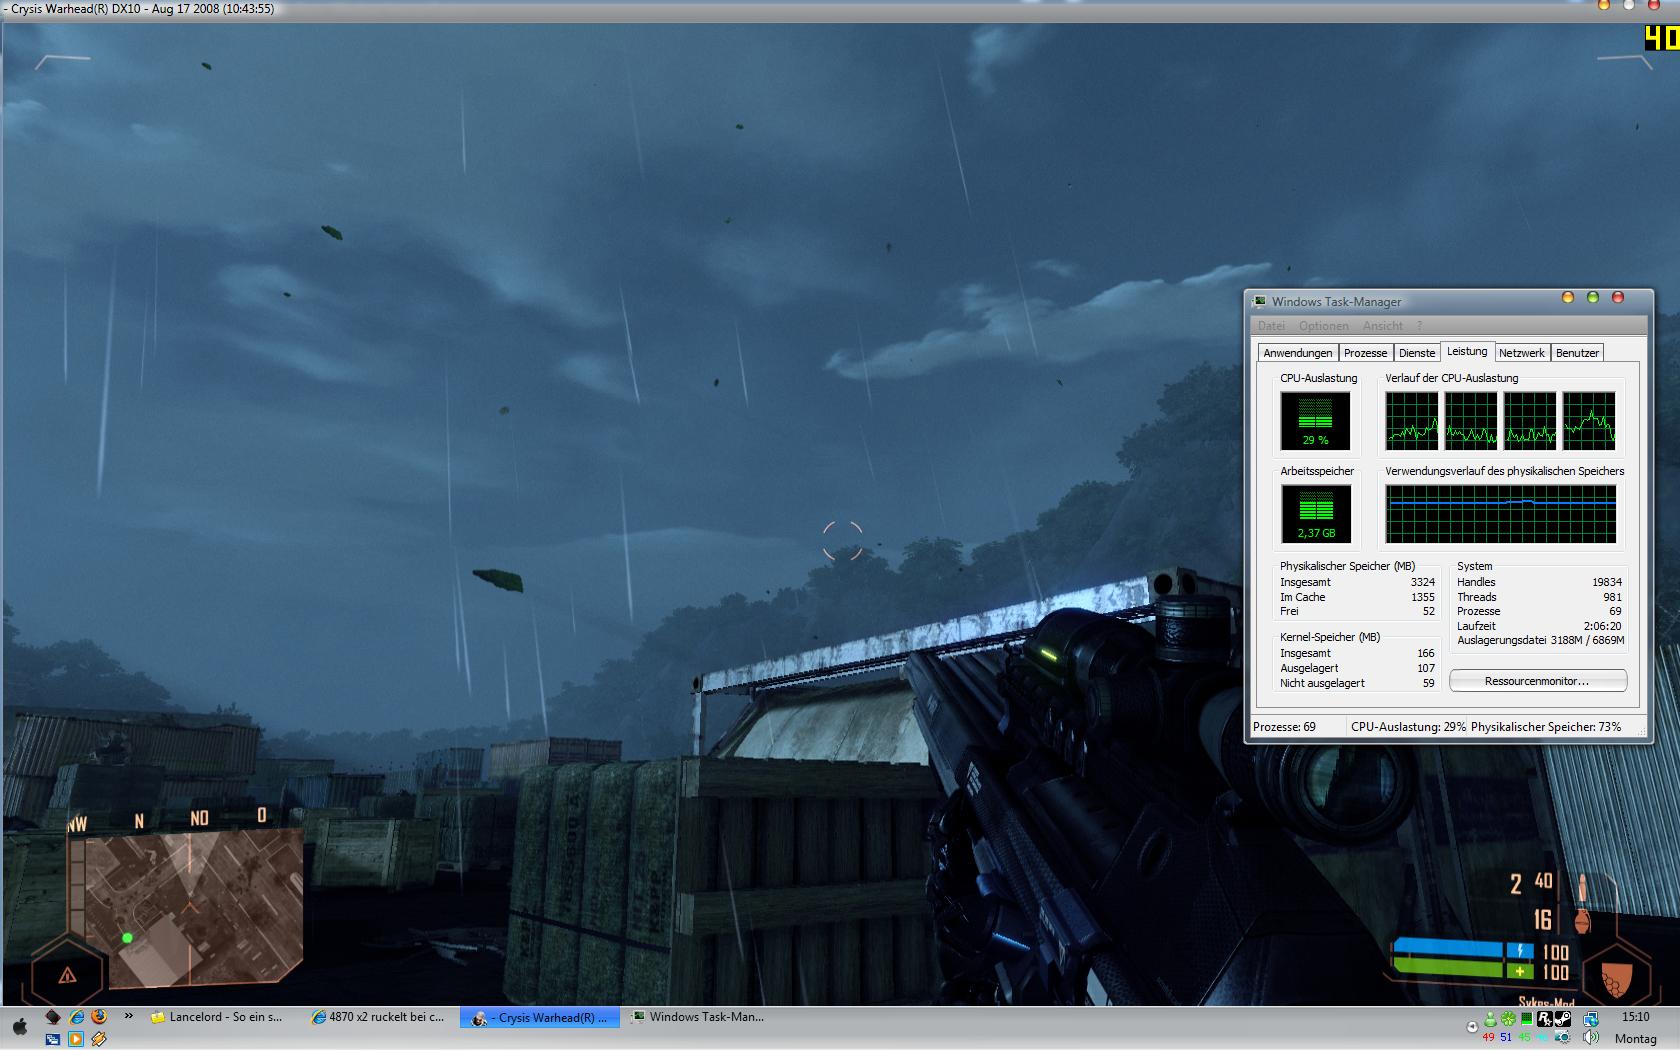The image size is (1680, 1050).
Task: Click the network connection tray icon
Action: [x=1590, y=1019]
